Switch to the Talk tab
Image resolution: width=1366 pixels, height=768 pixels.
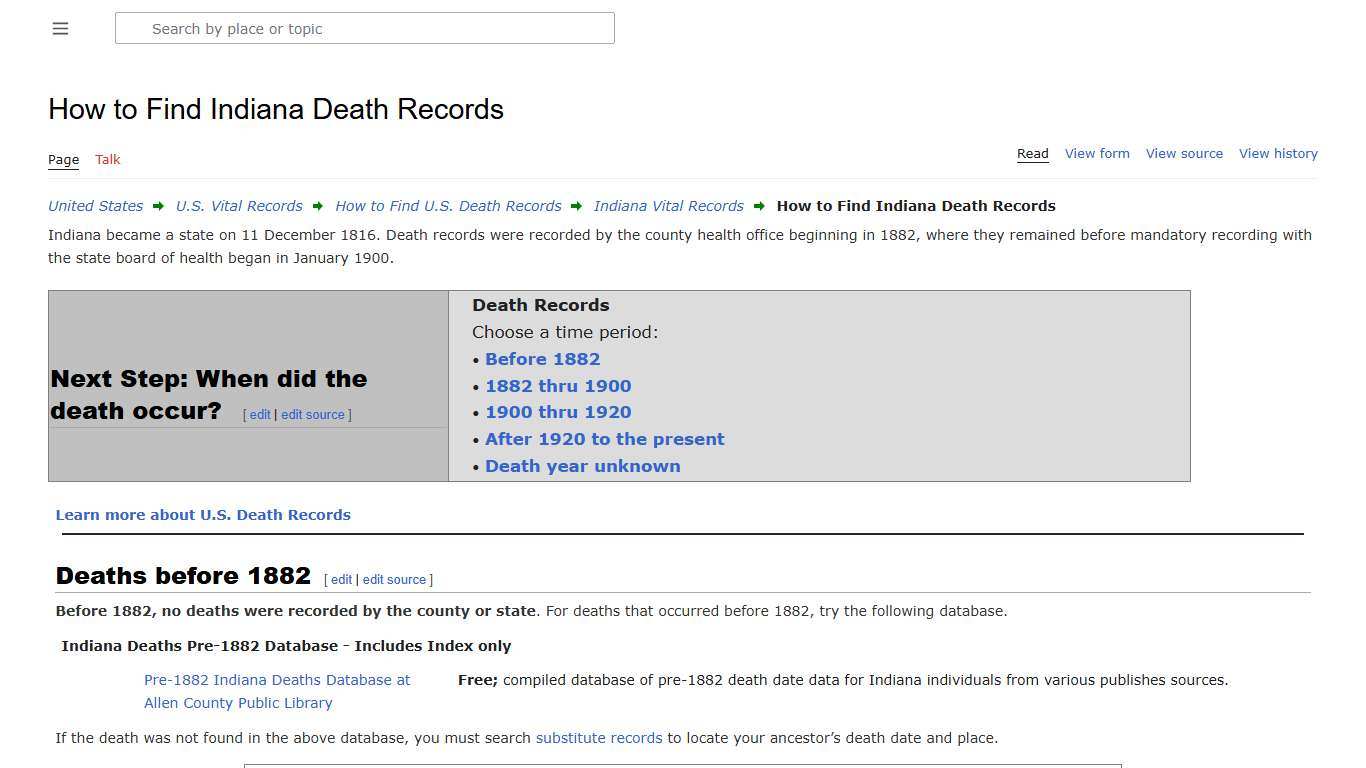coord(107,159)
